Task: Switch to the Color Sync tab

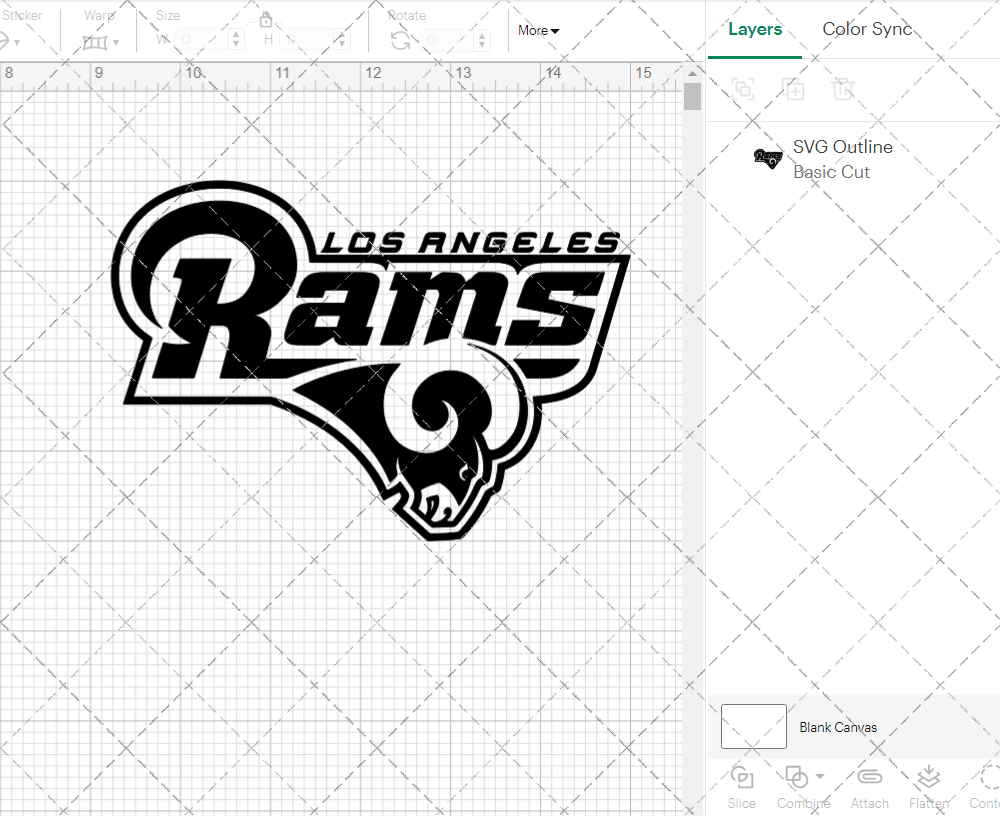Action: 867,29
